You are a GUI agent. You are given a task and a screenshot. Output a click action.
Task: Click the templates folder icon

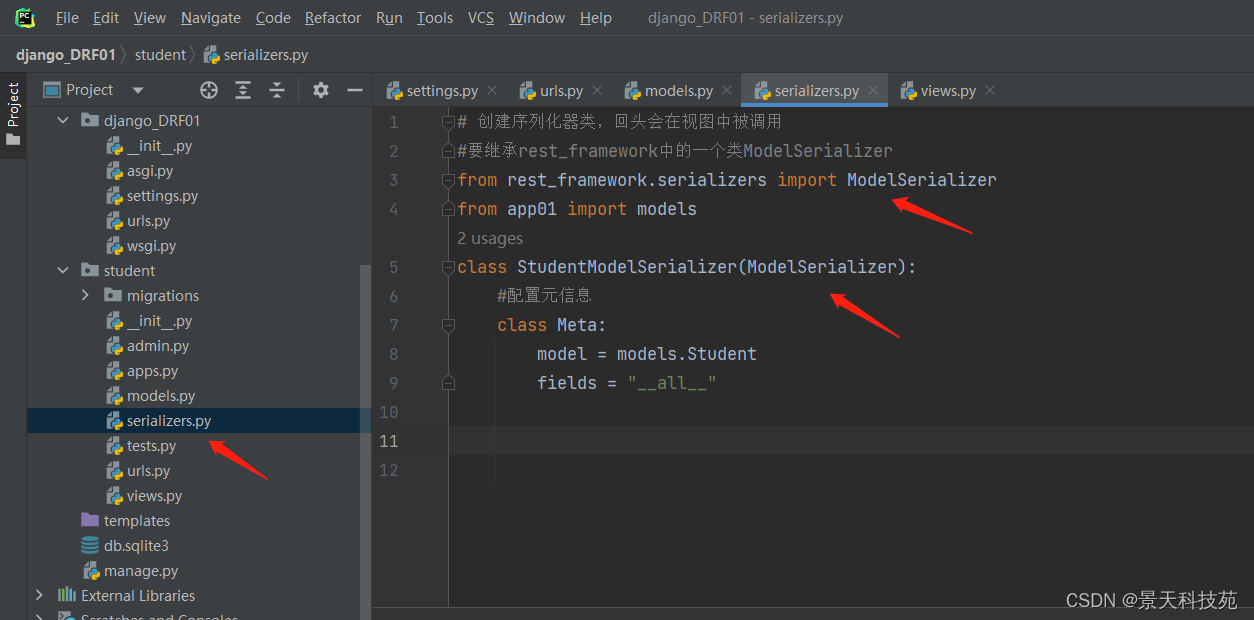point(89,520)
